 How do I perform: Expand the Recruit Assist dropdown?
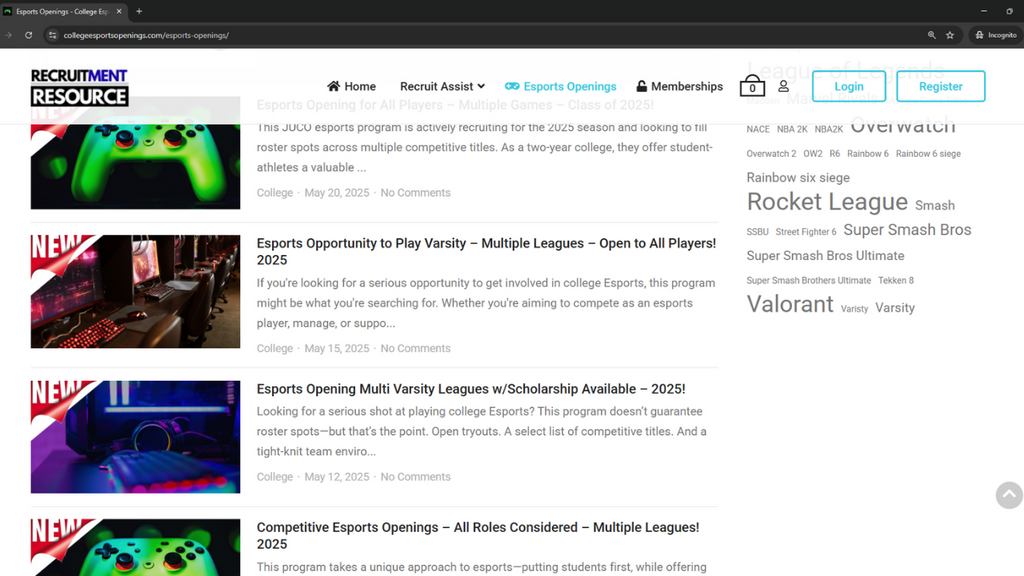[442, 86]
